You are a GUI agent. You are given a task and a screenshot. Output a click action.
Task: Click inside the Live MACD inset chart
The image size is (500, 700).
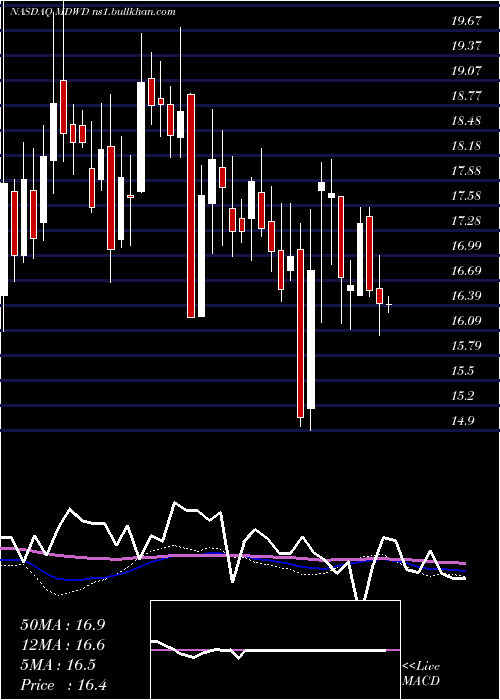[x=275, y=650]
